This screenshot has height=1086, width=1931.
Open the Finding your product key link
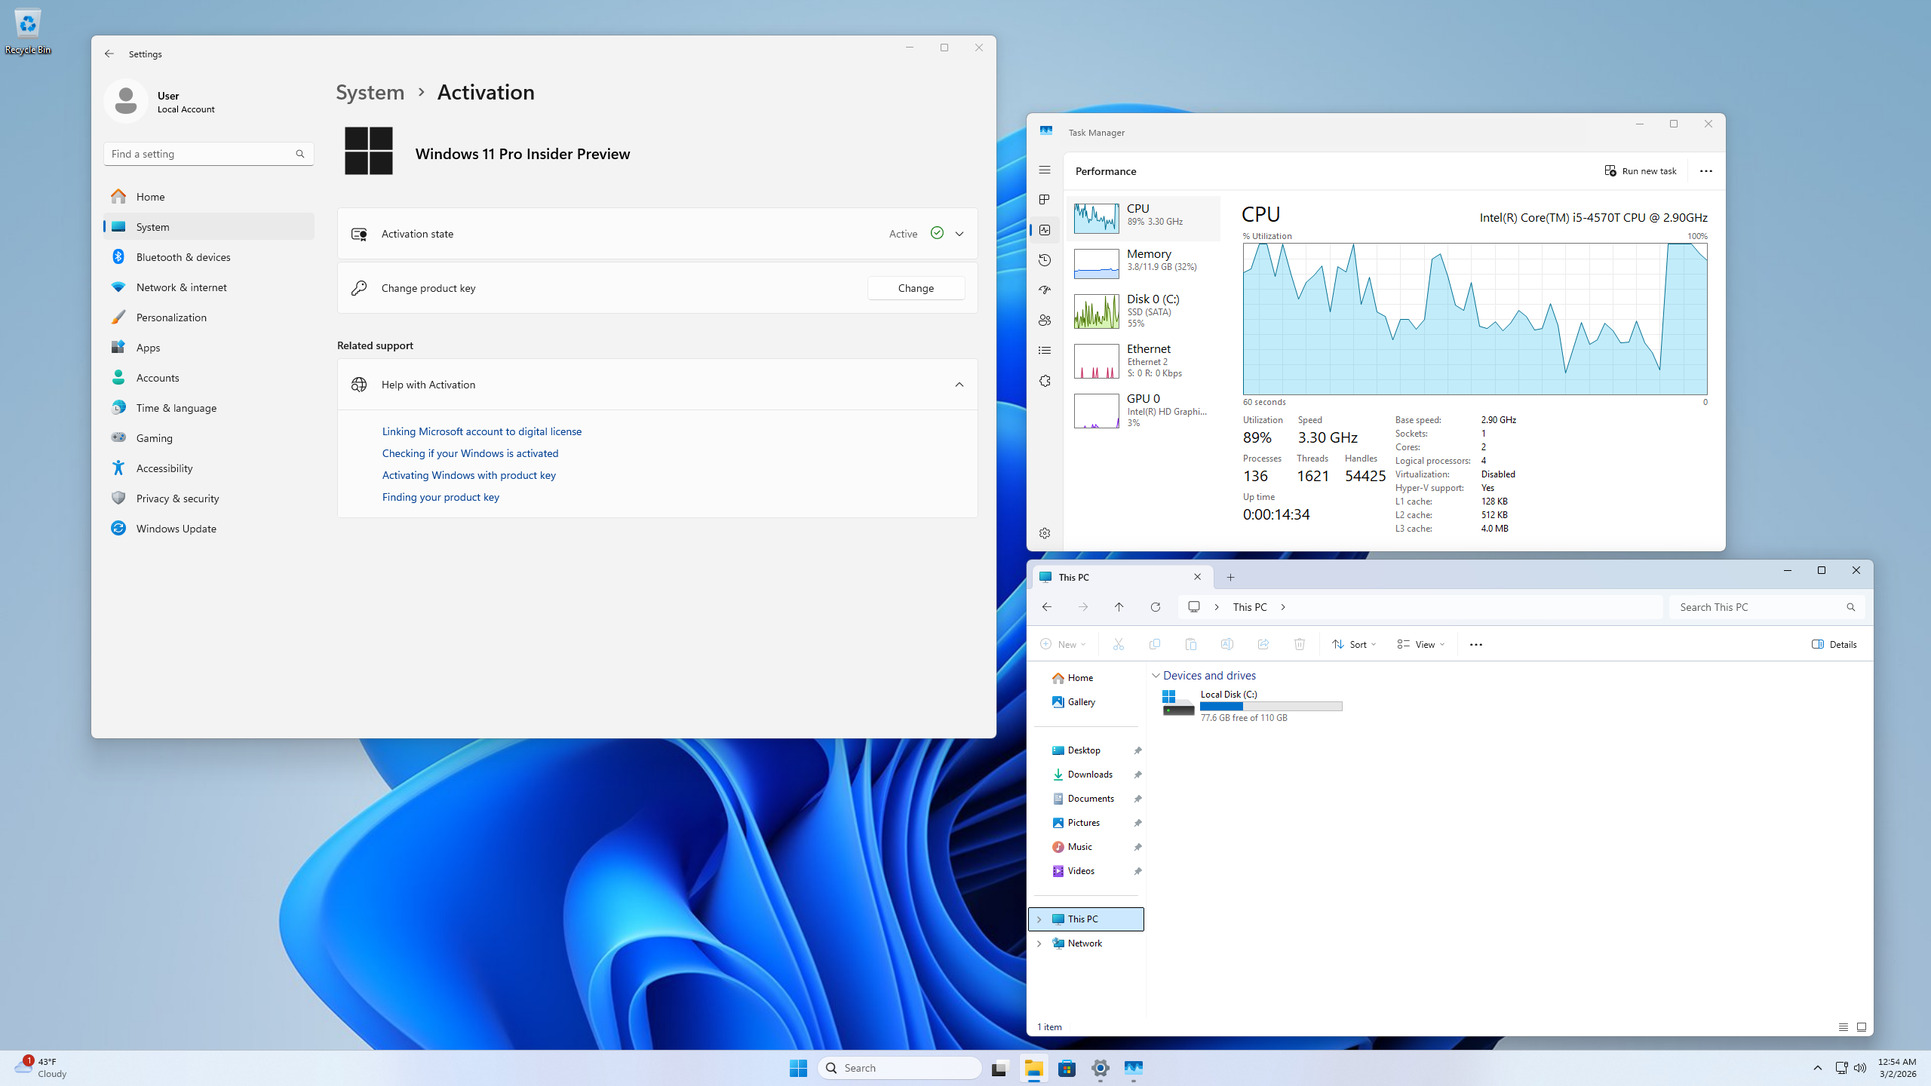click(440, 497)
